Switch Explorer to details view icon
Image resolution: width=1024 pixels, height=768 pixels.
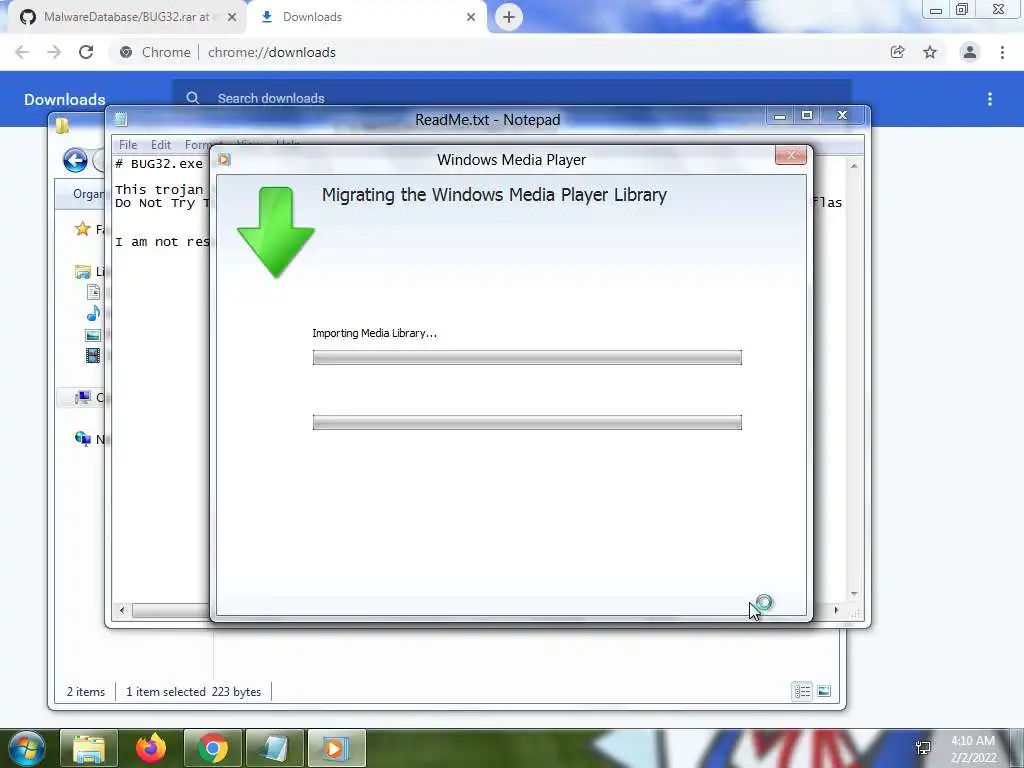tap(802, 691)
